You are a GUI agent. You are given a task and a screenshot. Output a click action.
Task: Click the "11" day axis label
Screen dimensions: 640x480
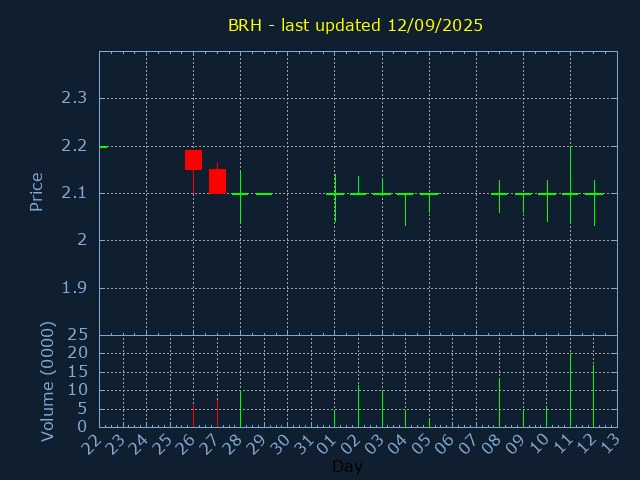pyautogui.click(x=564, y=444)
